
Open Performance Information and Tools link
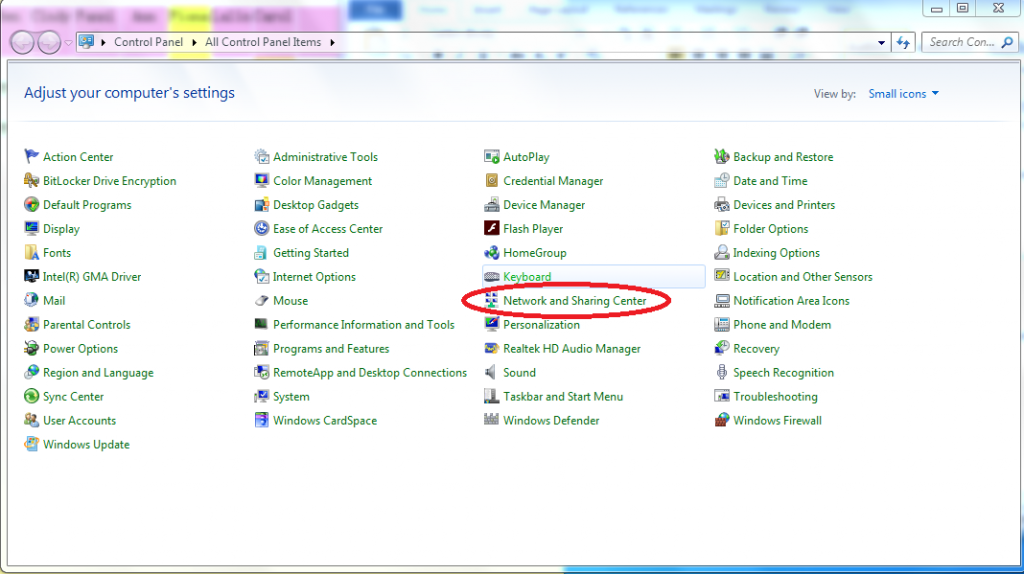coord(364,325)
